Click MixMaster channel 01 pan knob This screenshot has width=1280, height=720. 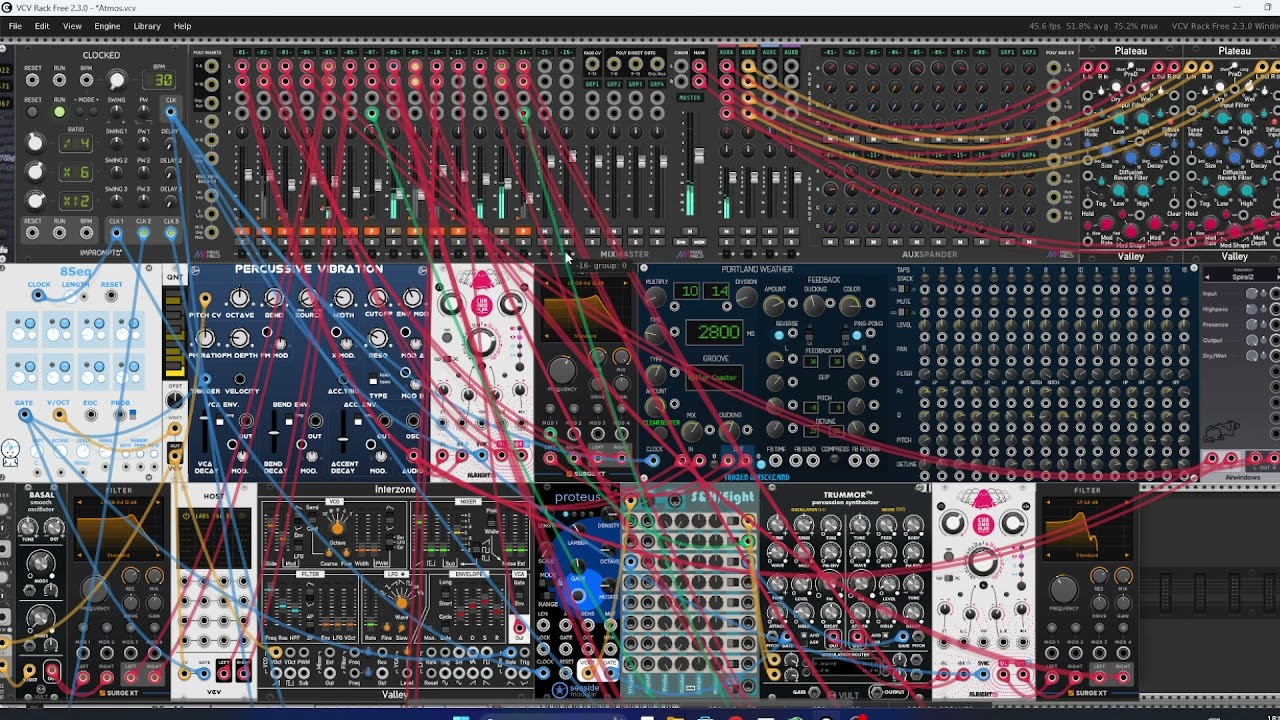[242, 132]
